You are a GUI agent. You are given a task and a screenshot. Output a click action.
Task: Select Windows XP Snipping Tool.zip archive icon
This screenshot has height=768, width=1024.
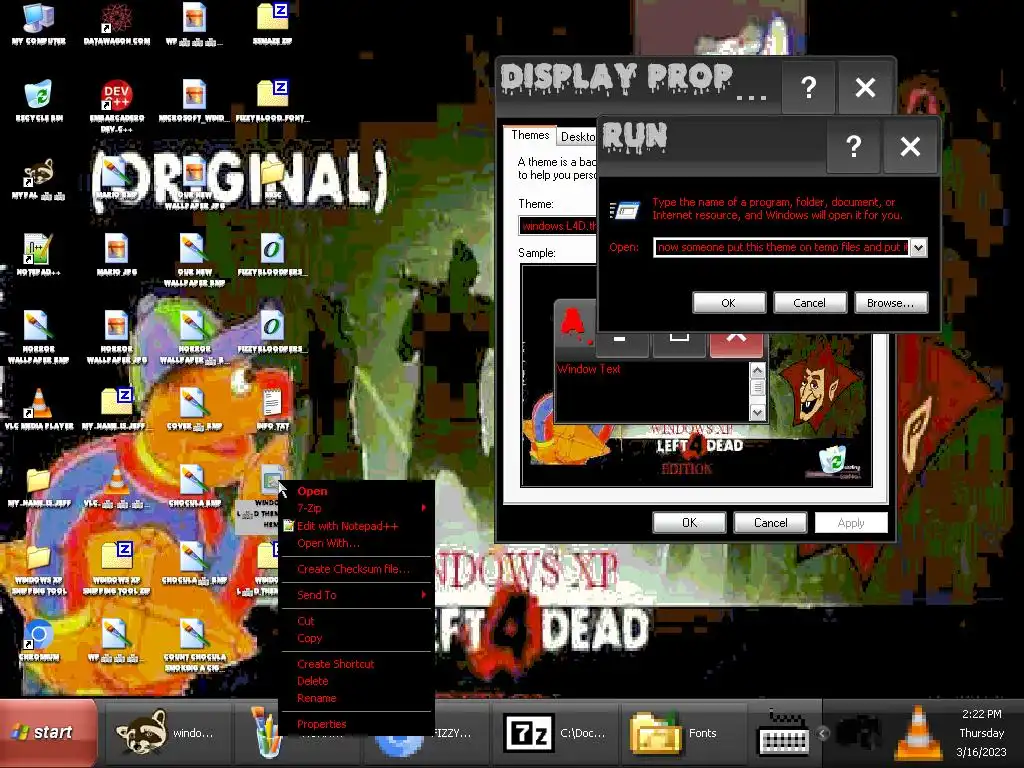tap(117, 568)
